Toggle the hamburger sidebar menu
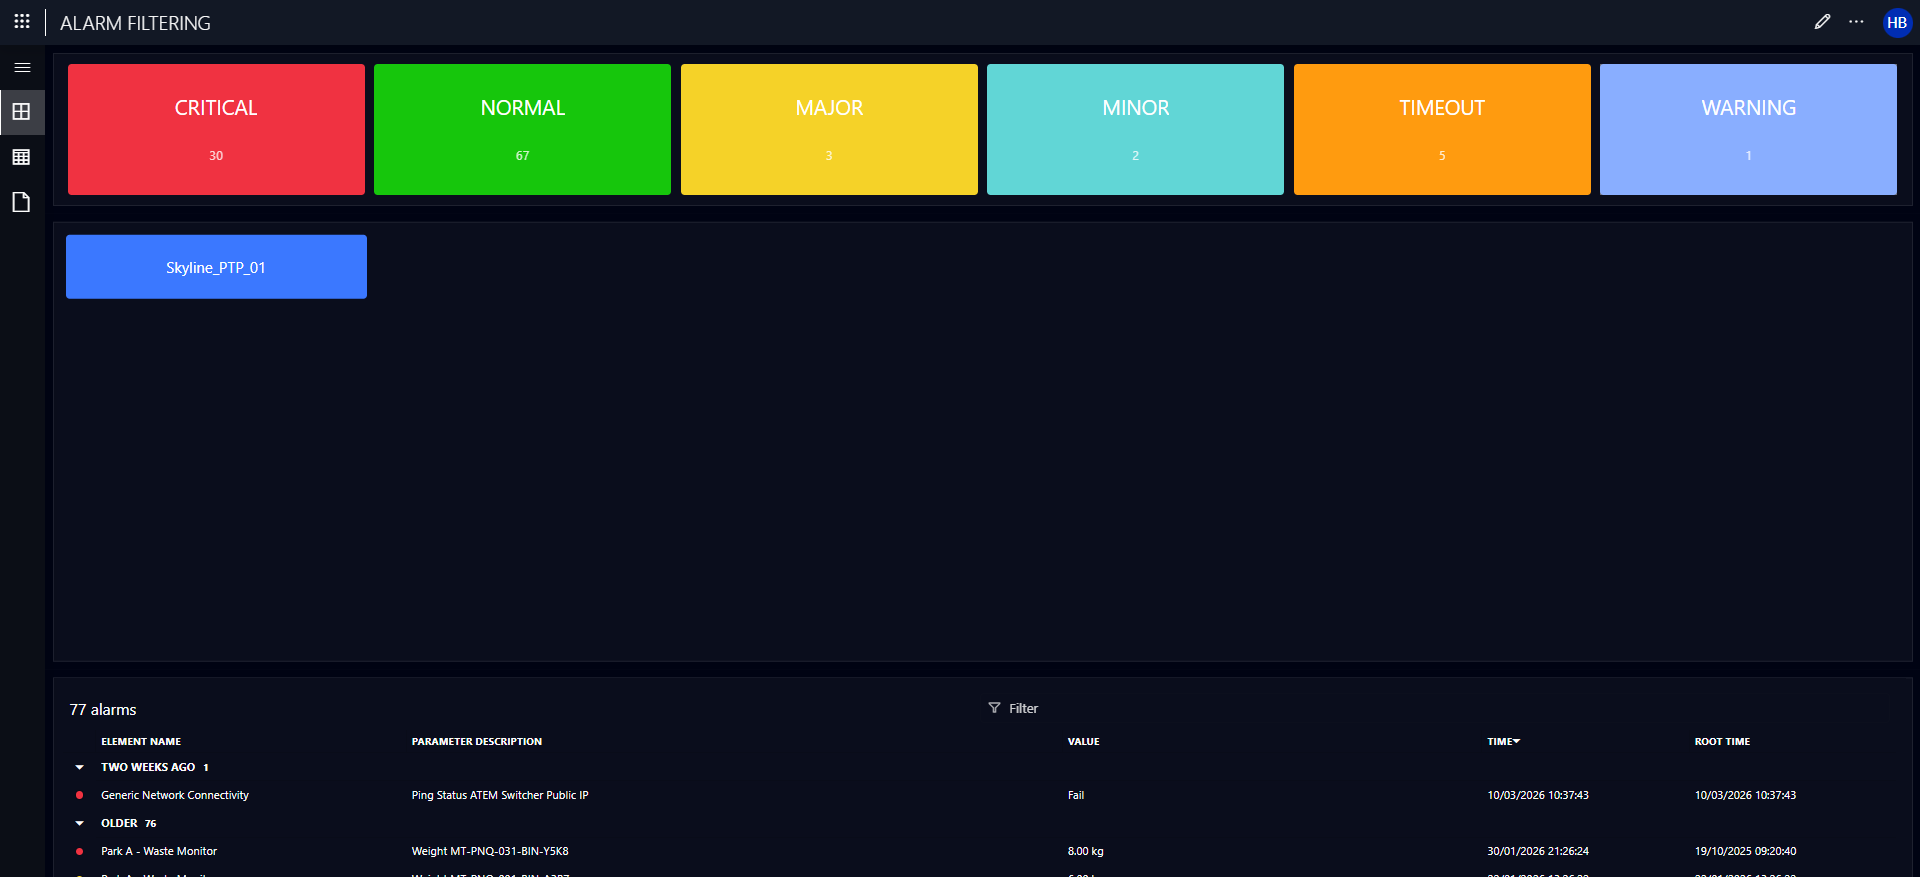The image size is (1920, 877). (22, 68)
